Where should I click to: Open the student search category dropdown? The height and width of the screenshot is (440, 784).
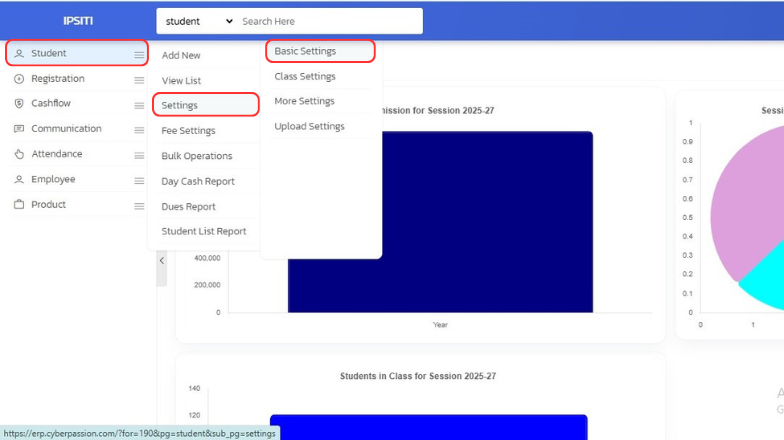pyautogui.click(x=199, y=21)
